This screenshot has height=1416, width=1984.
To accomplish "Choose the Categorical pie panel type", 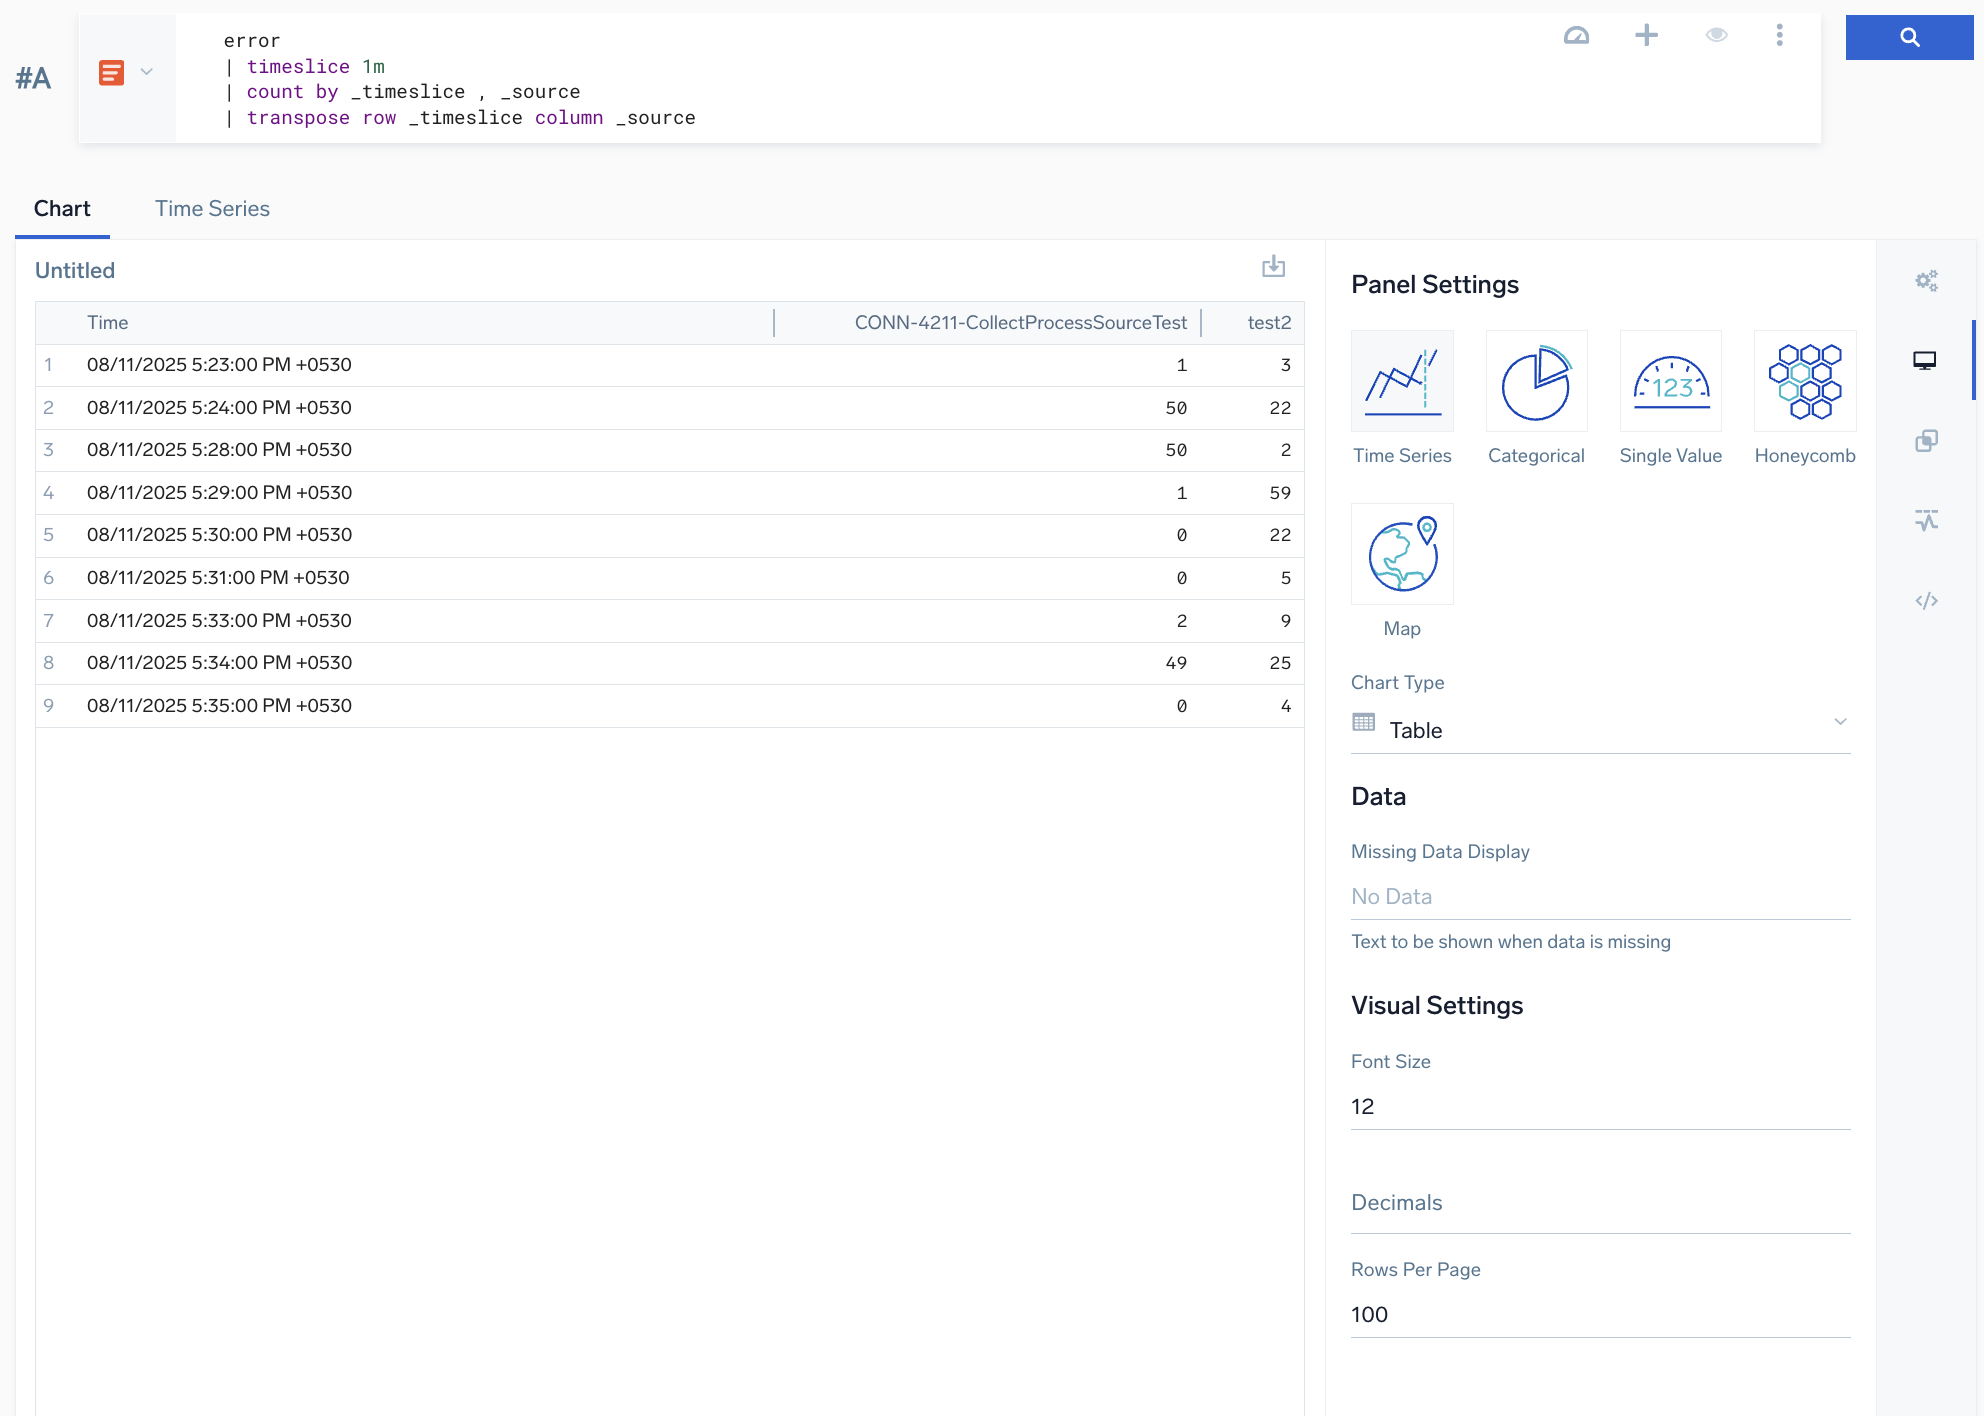I will [1536, 382].
